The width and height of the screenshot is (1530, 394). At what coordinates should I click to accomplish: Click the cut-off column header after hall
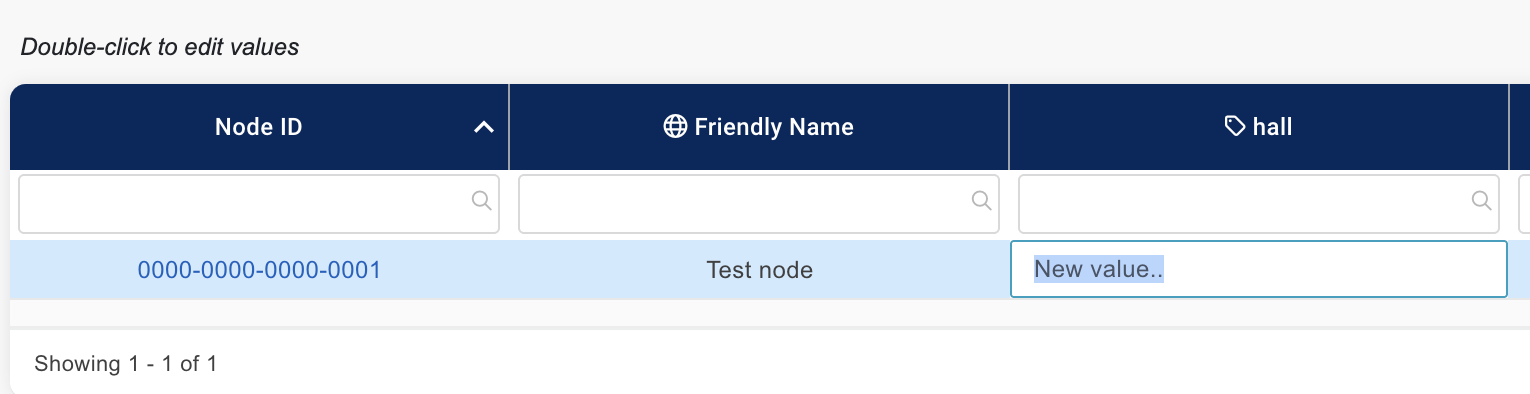pyautogui.click(x=1520, y=127)
